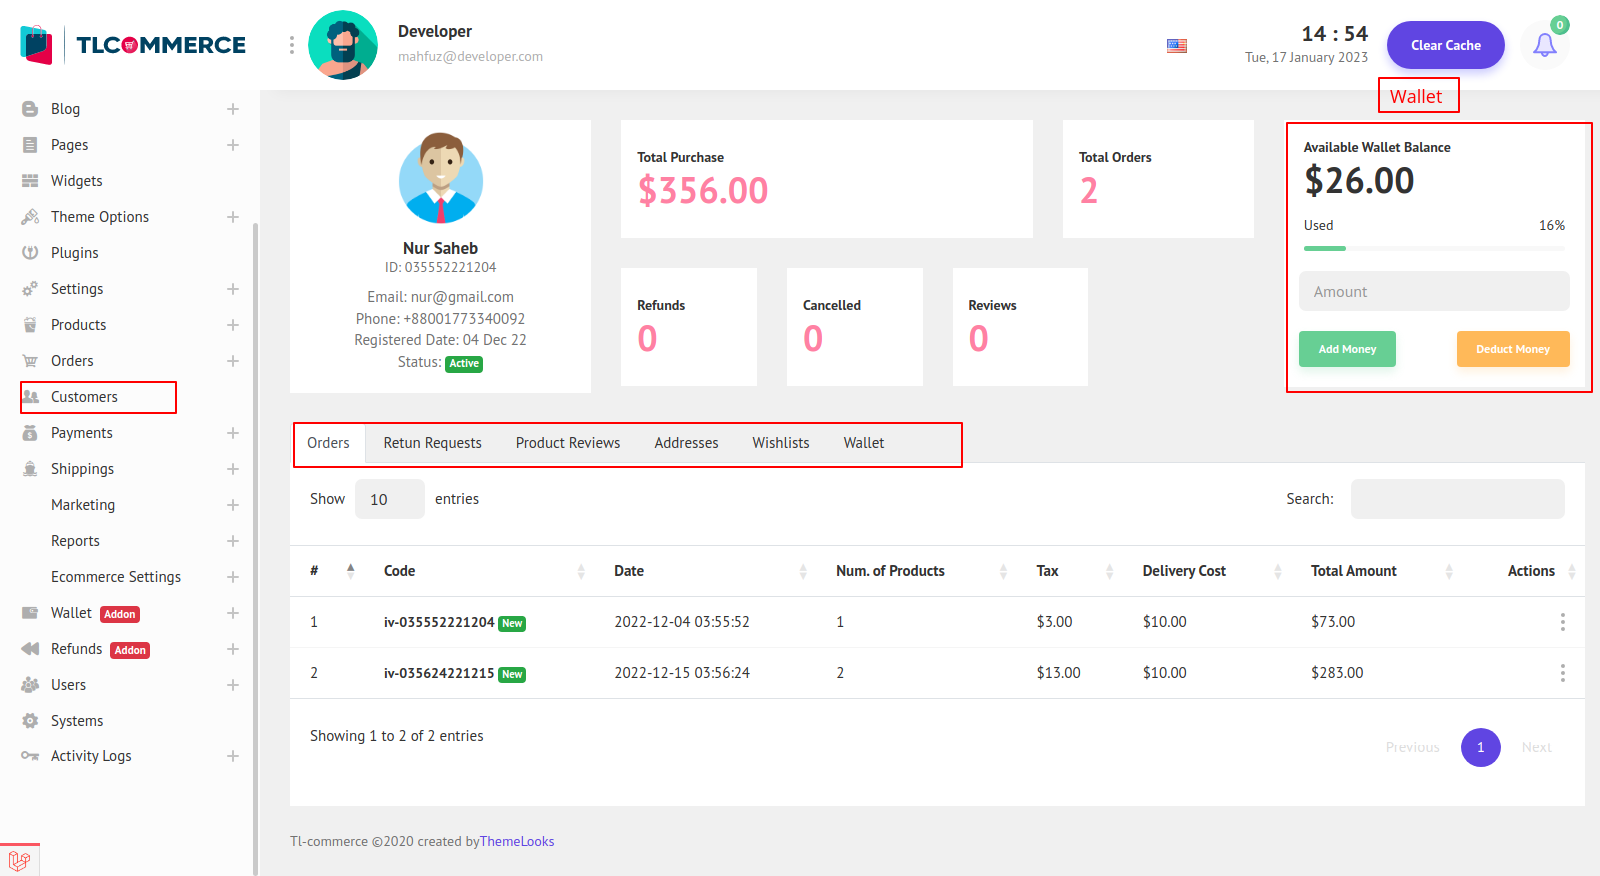Expand the Ecommerce Settings submenu
Viewport: 1600px width, 876px height.
point(232,577)
